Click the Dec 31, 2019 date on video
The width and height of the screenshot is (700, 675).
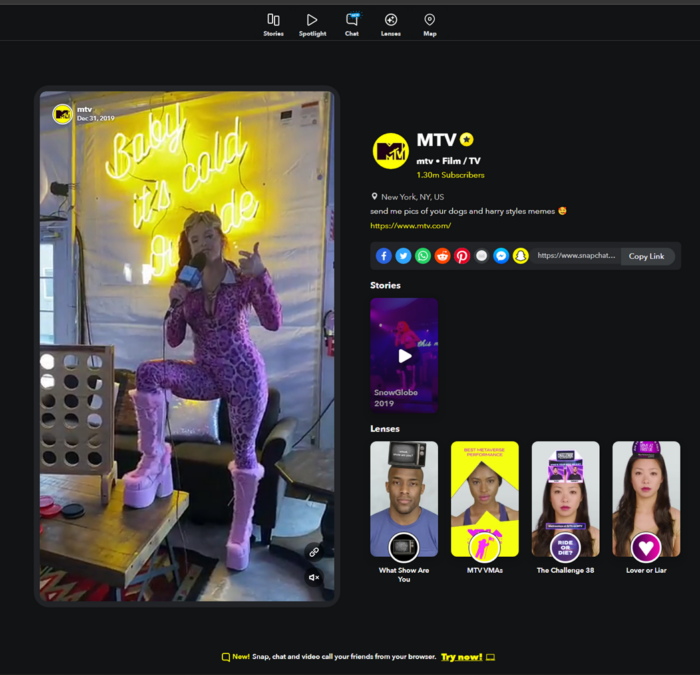pyautogui.click(x=96, y=118)
